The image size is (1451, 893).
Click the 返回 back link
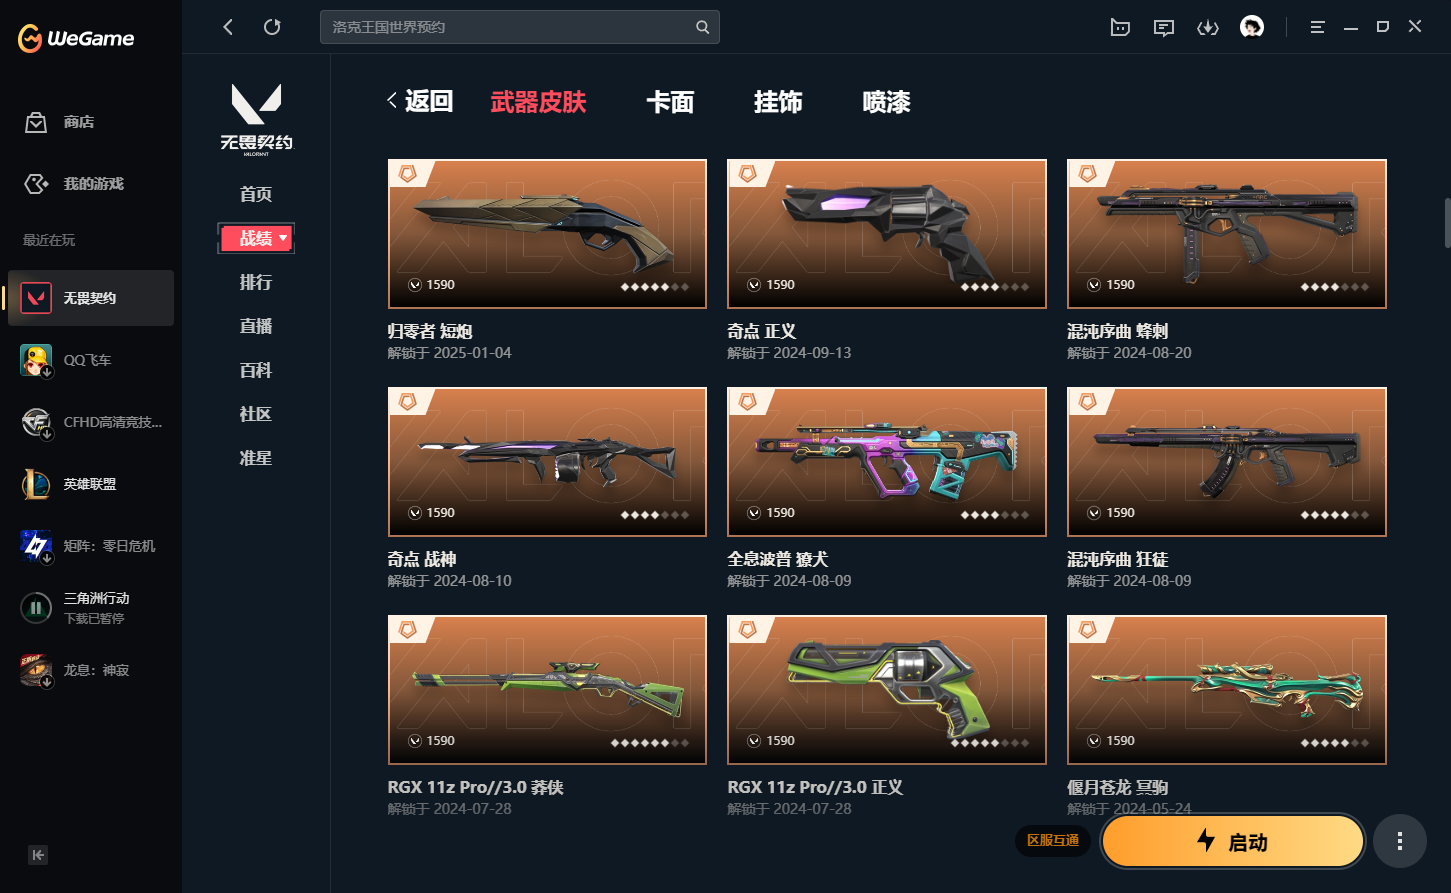[x=420, y=102]
